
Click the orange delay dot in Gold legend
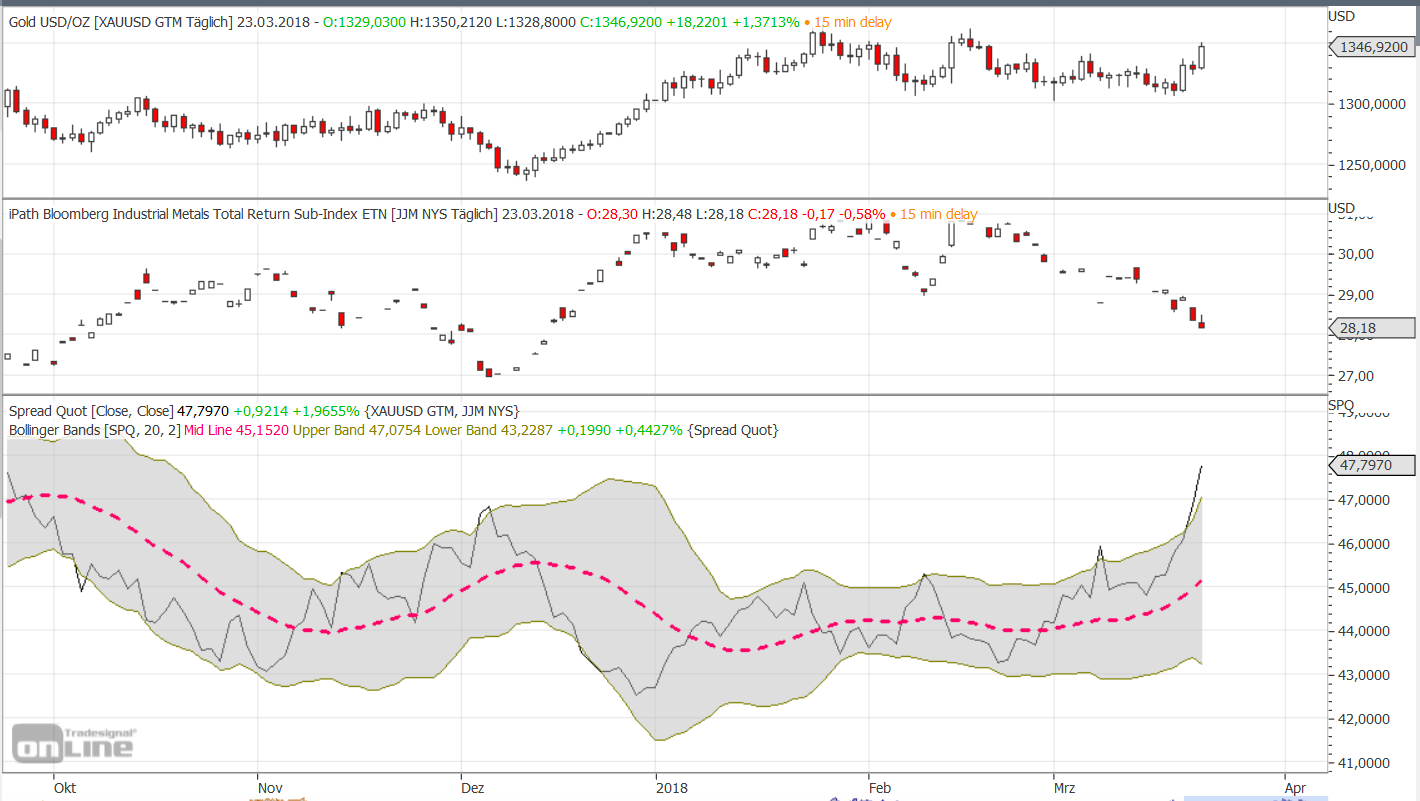[x=808, y=22]
